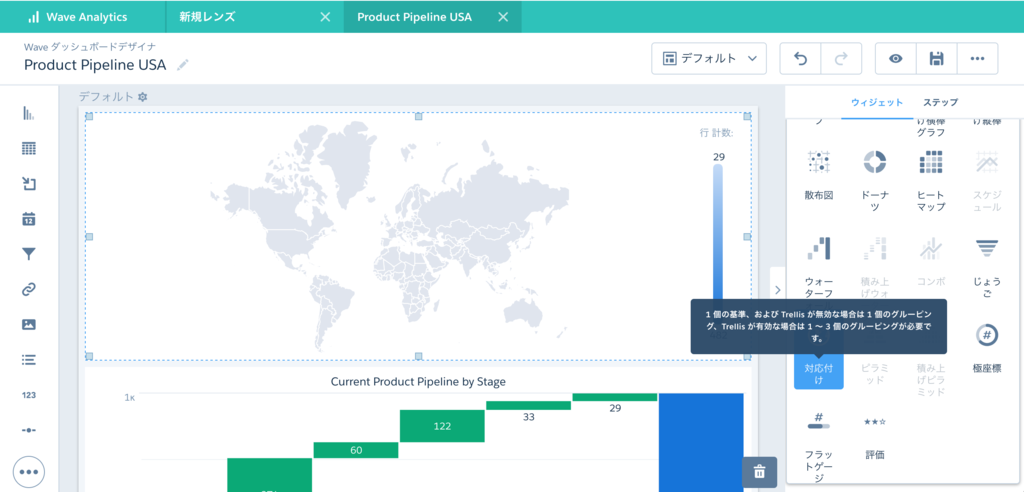Add a link widget from left sidebar
Viewport: 1024px width, 492px height.
(29, 289)
